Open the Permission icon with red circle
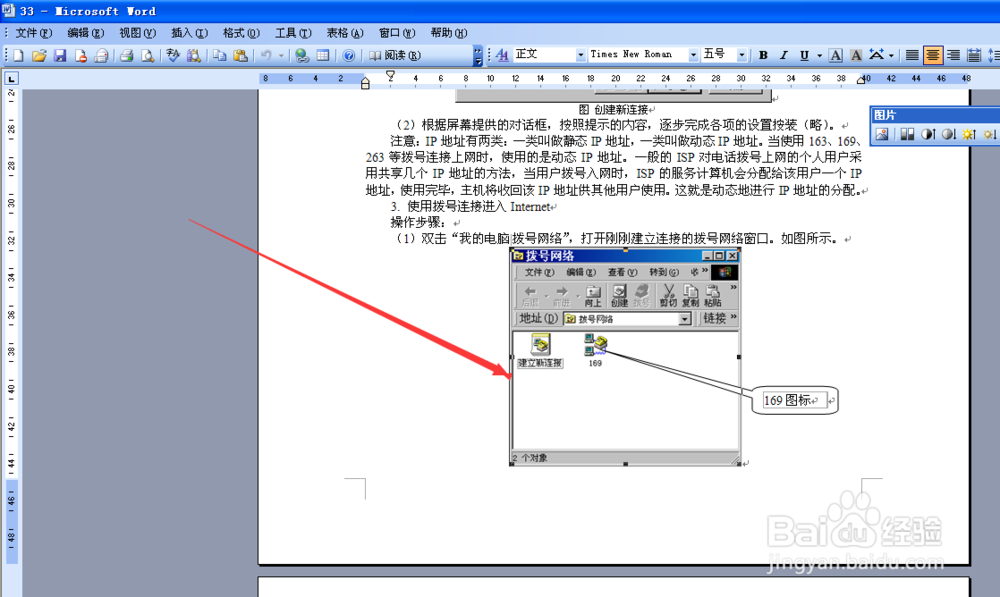 point(80,55)
